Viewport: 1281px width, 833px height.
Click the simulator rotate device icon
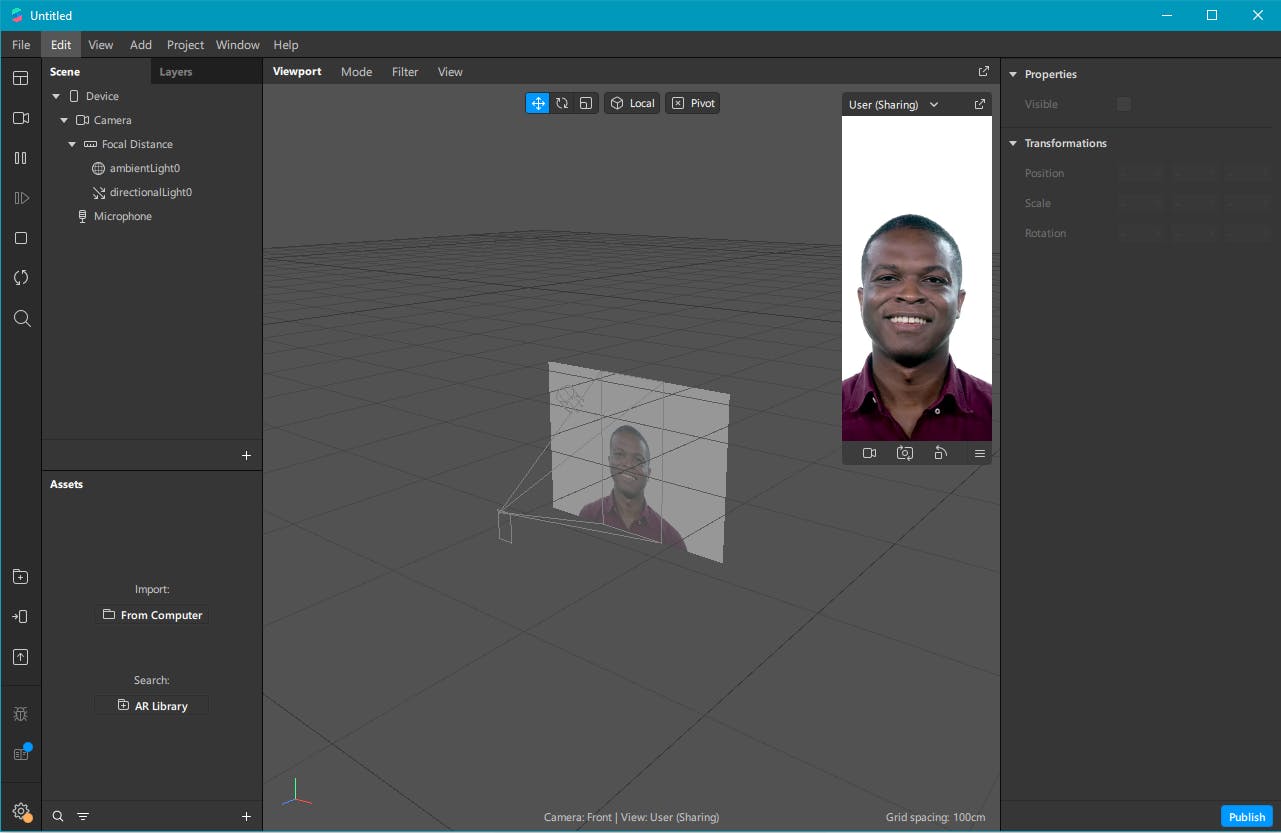pos(940,453)
